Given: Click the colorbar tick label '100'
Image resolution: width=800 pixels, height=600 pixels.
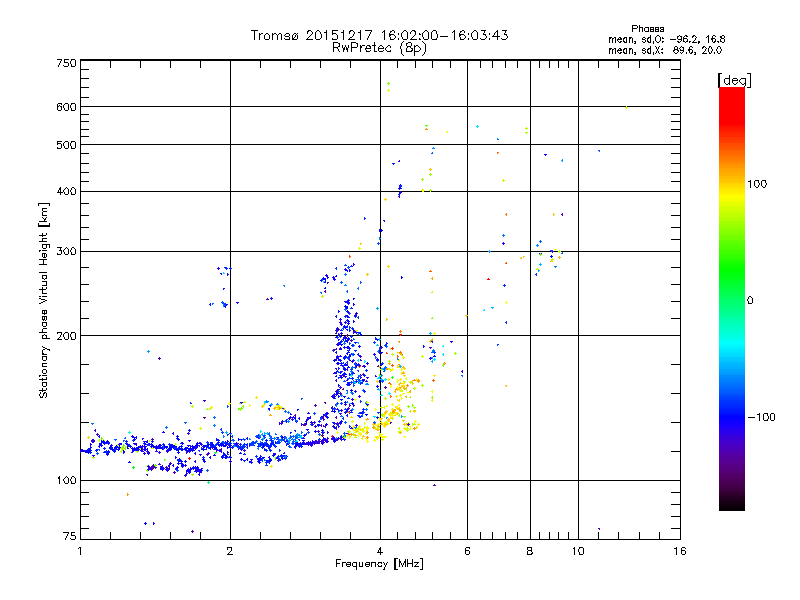Looking at the screenshot, I should (x=757, y=184).
